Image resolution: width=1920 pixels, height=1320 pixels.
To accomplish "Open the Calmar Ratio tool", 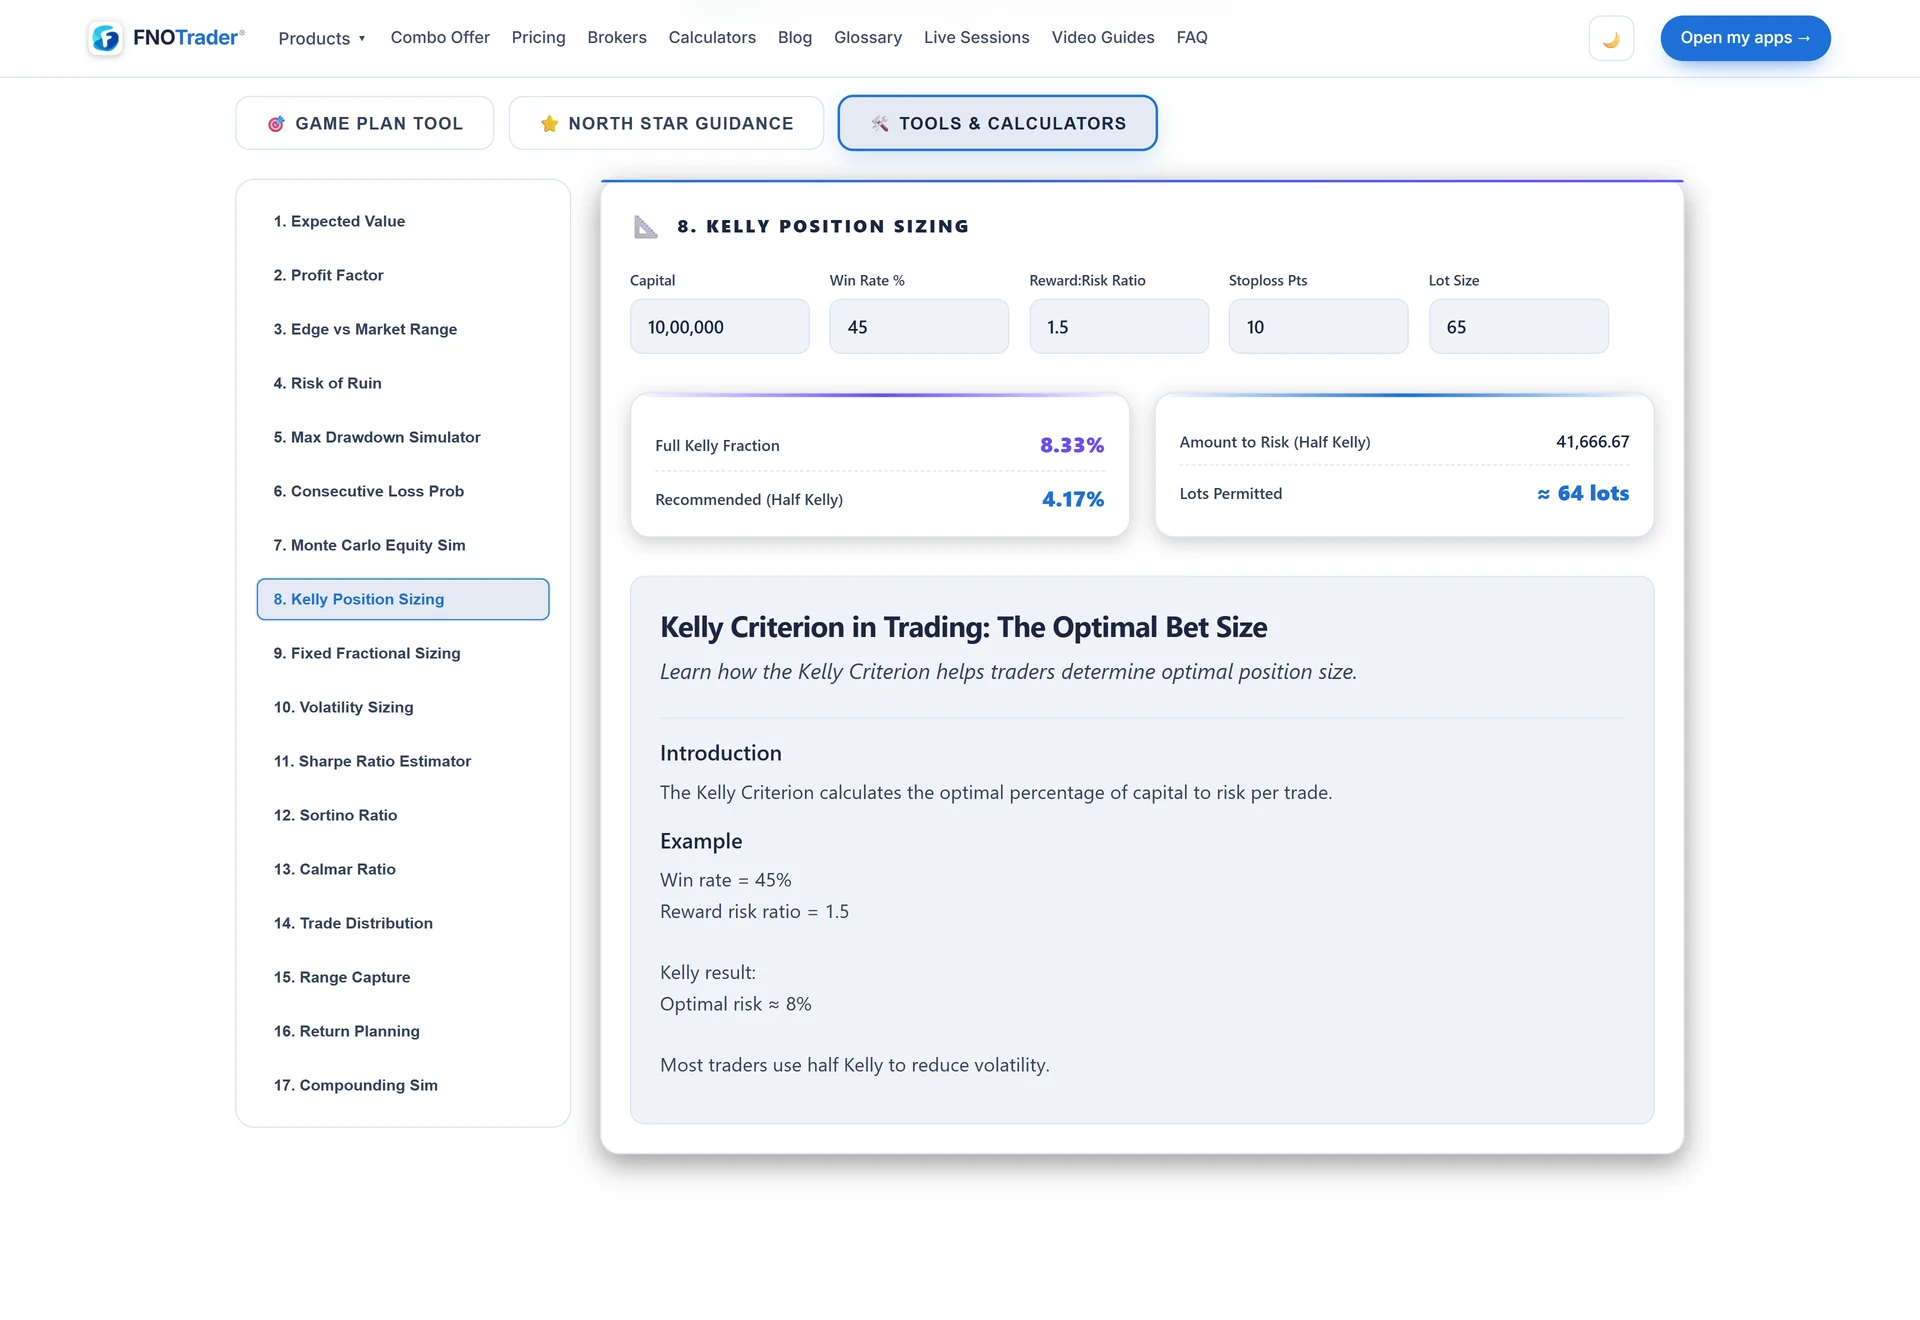I will click(403, 869).
